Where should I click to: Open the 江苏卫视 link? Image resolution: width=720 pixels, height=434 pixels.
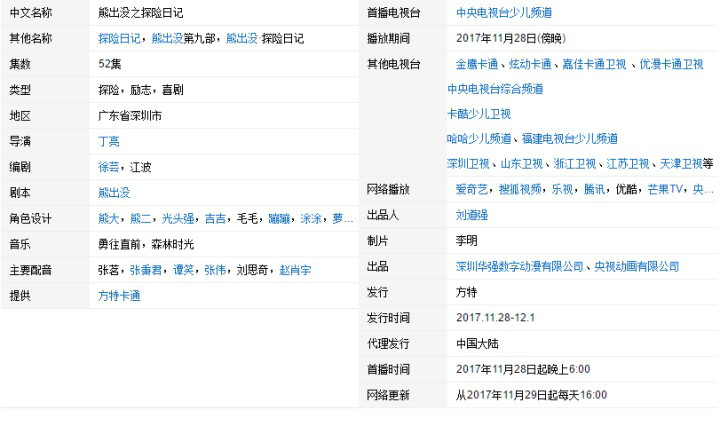tap(628, 164)
